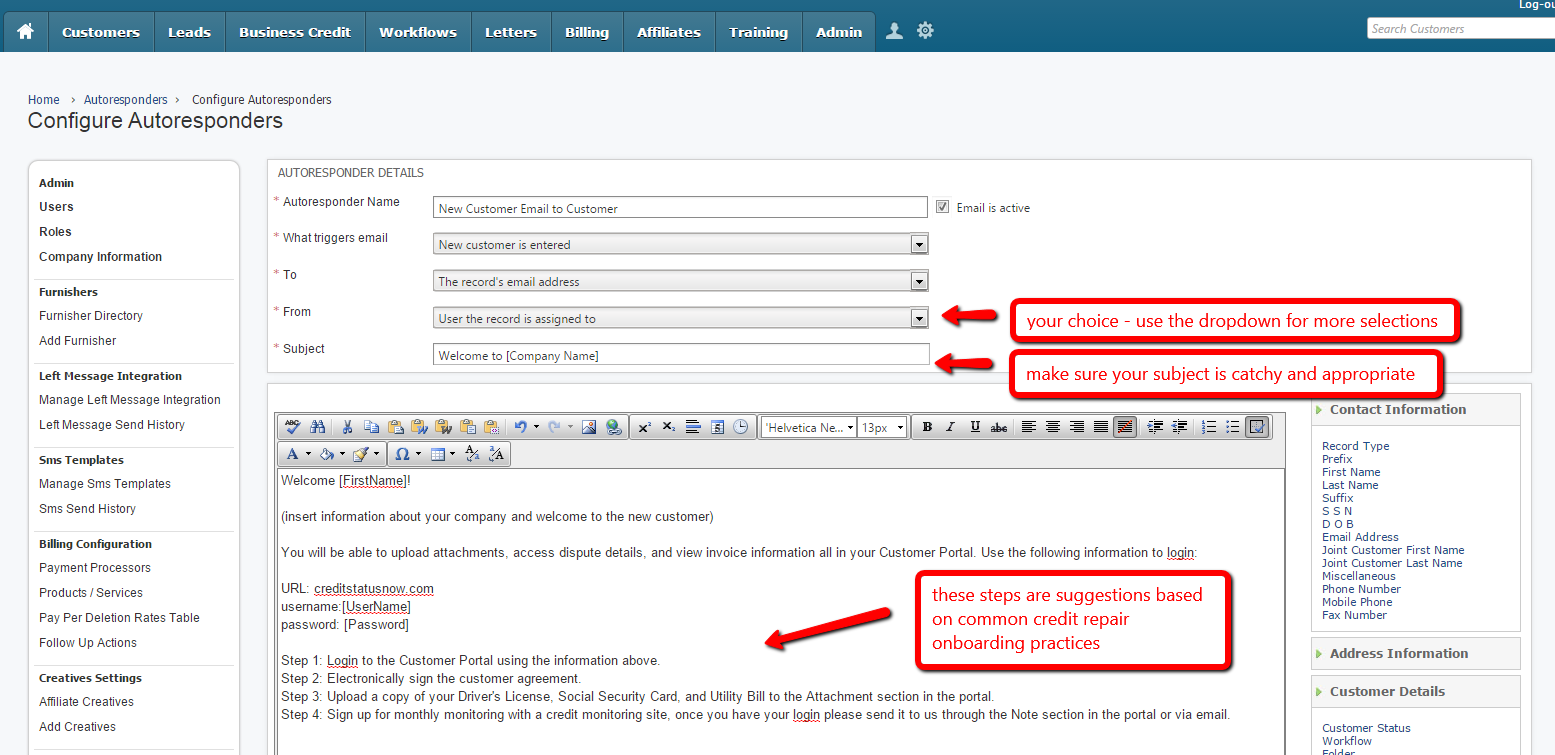Click the Autoresponders breadcrumb link
This screenshot has height=755, width=1555.
(x=125, y=100)
